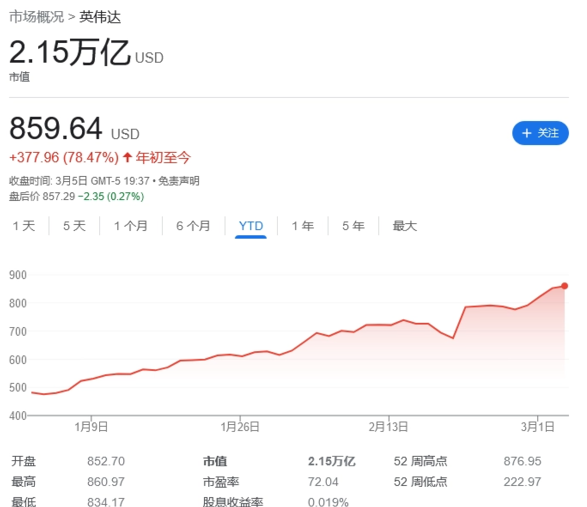587x507 pixels.
Task: Click the after-hours price 857.29
Action: tap(59, 196)
